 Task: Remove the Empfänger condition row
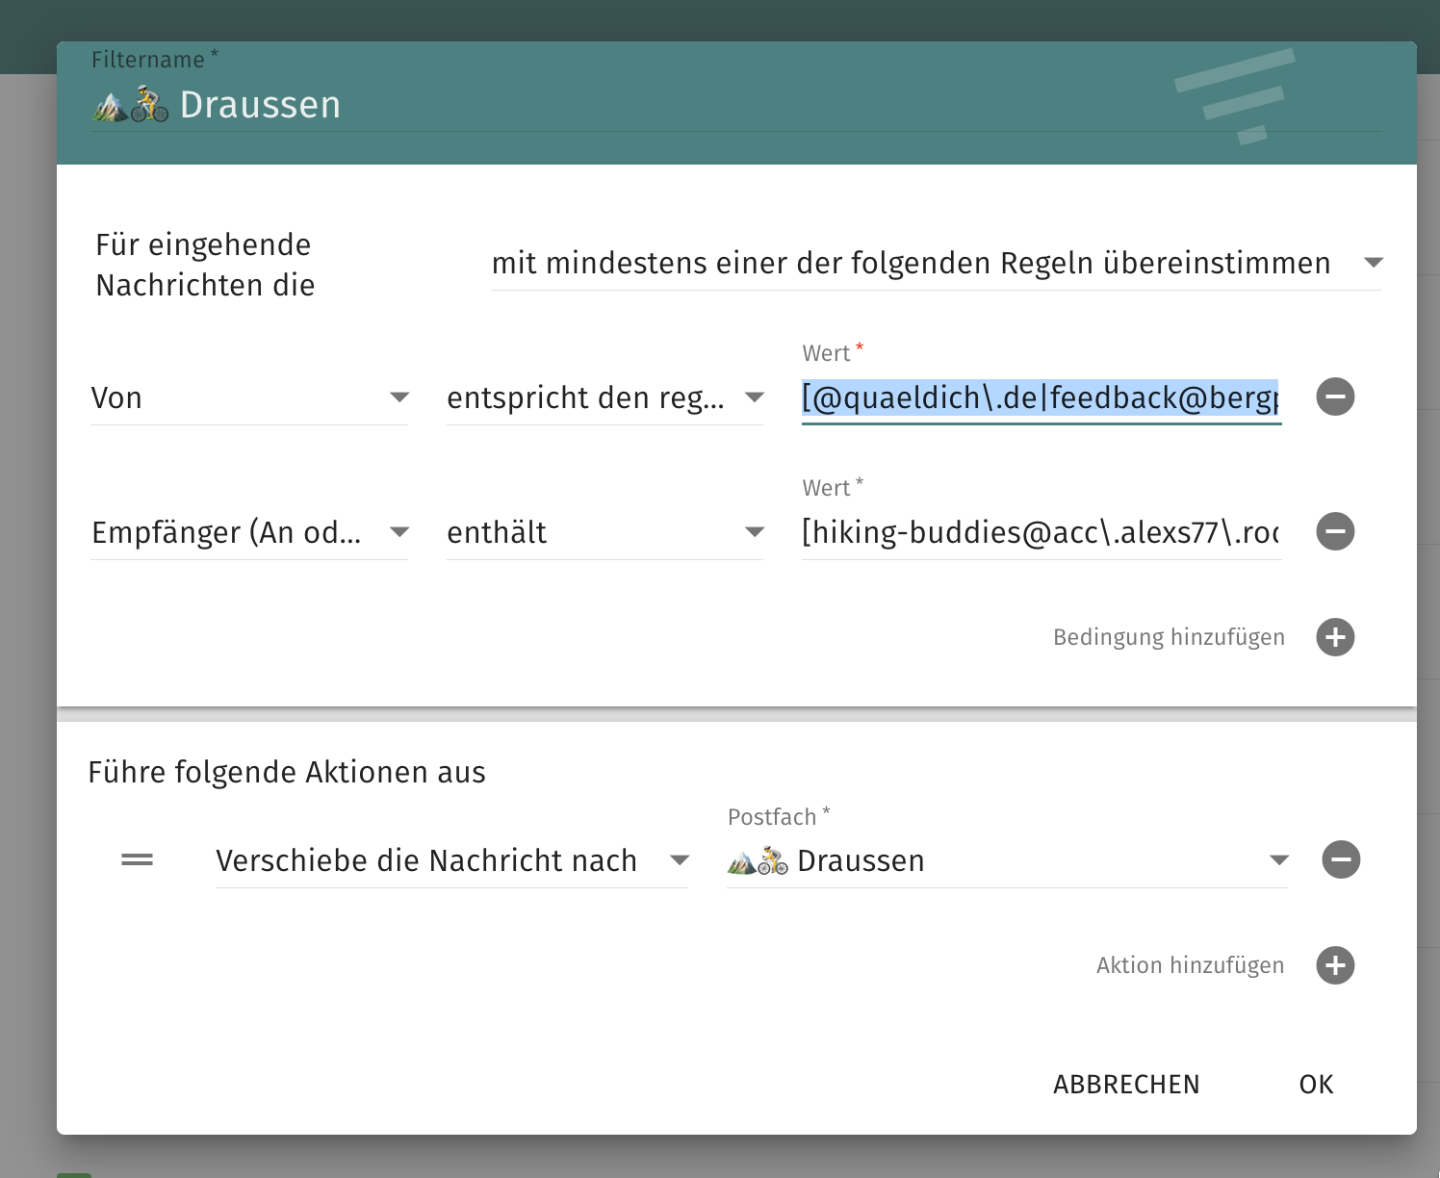[1335, 531]
